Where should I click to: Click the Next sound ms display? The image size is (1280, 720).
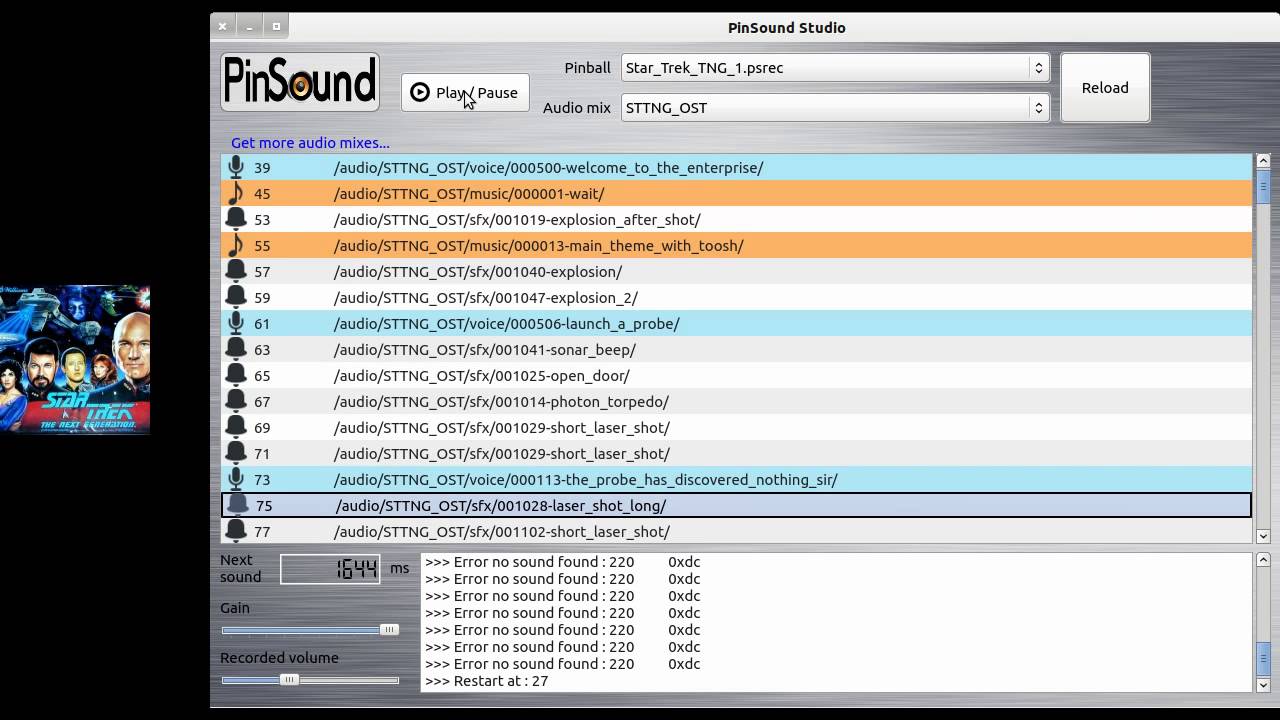pos(330,569)
